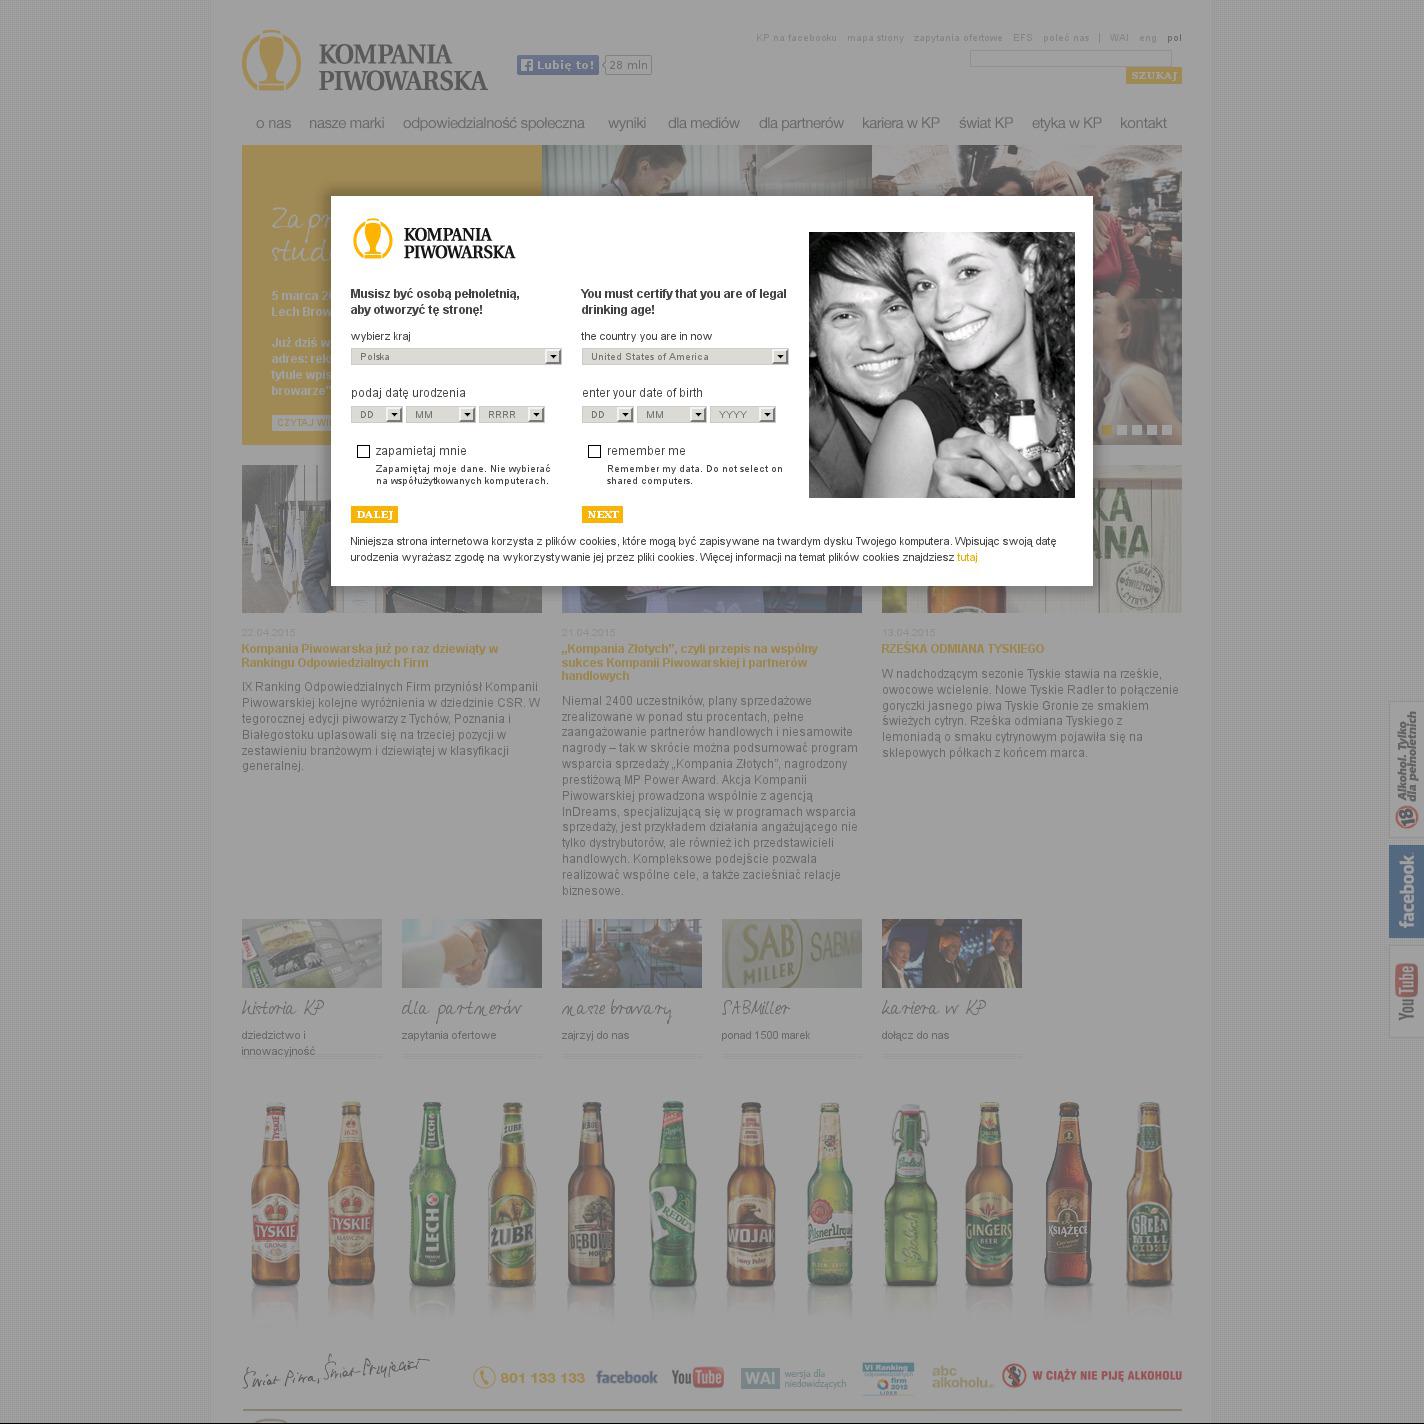Click the footer WAI accessibility icon
This screenshot has height=1424, width=1424.
click(x=760, y=1378)
